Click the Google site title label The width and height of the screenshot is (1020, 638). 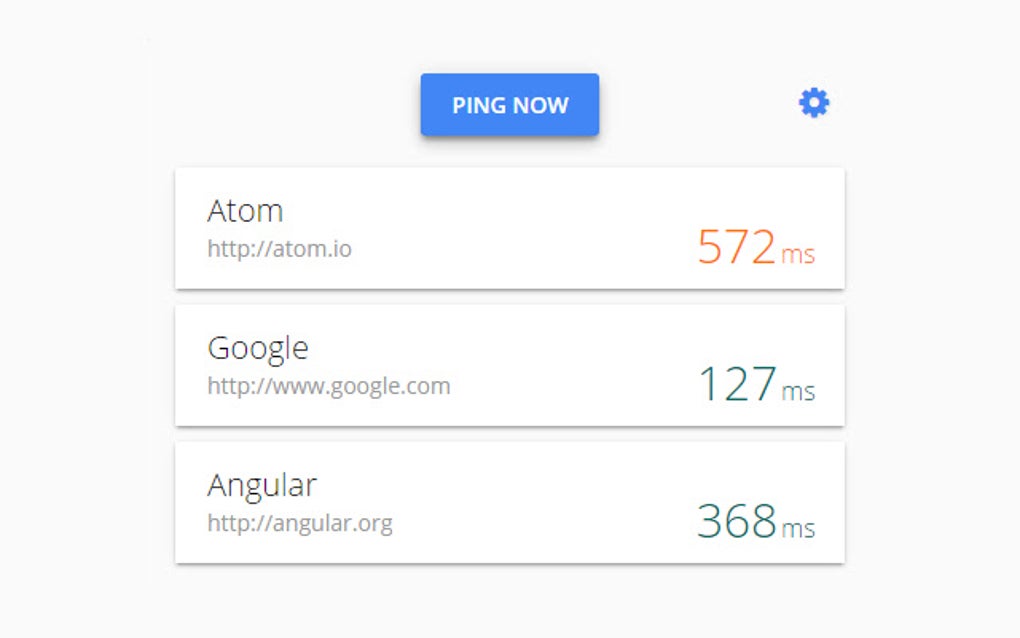click(258, 348)
